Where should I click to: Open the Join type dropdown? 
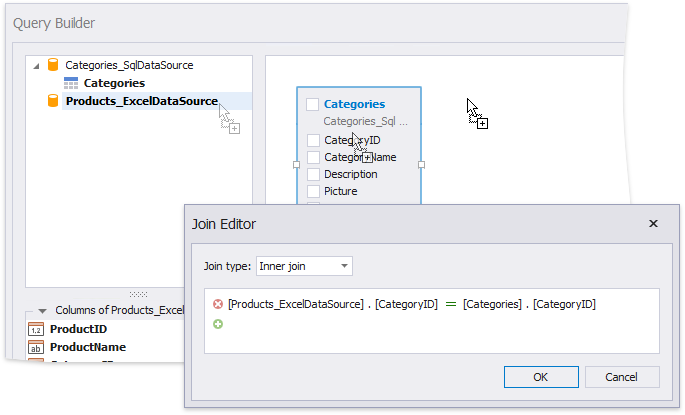[x=304, y=266]
